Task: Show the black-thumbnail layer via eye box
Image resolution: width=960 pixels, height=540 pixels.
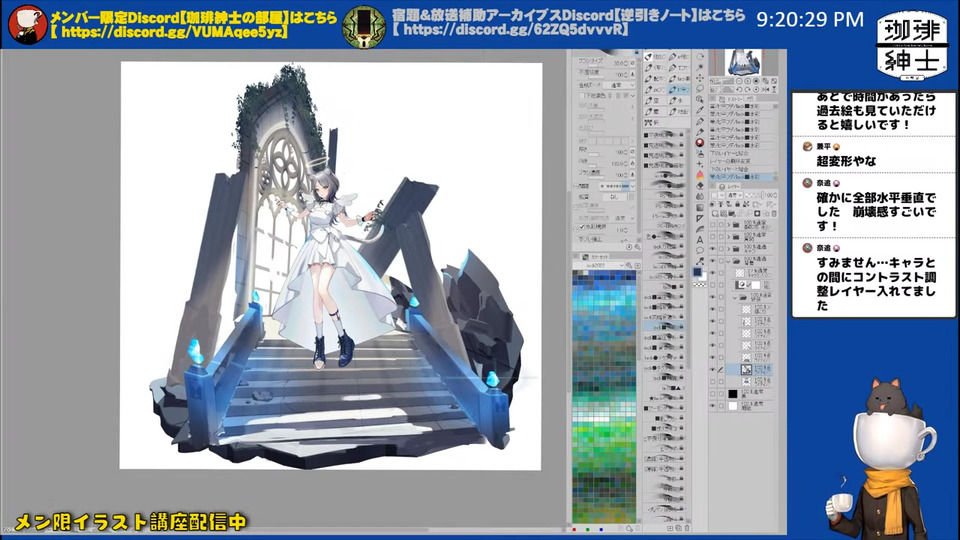Action: tap(713, 393)
